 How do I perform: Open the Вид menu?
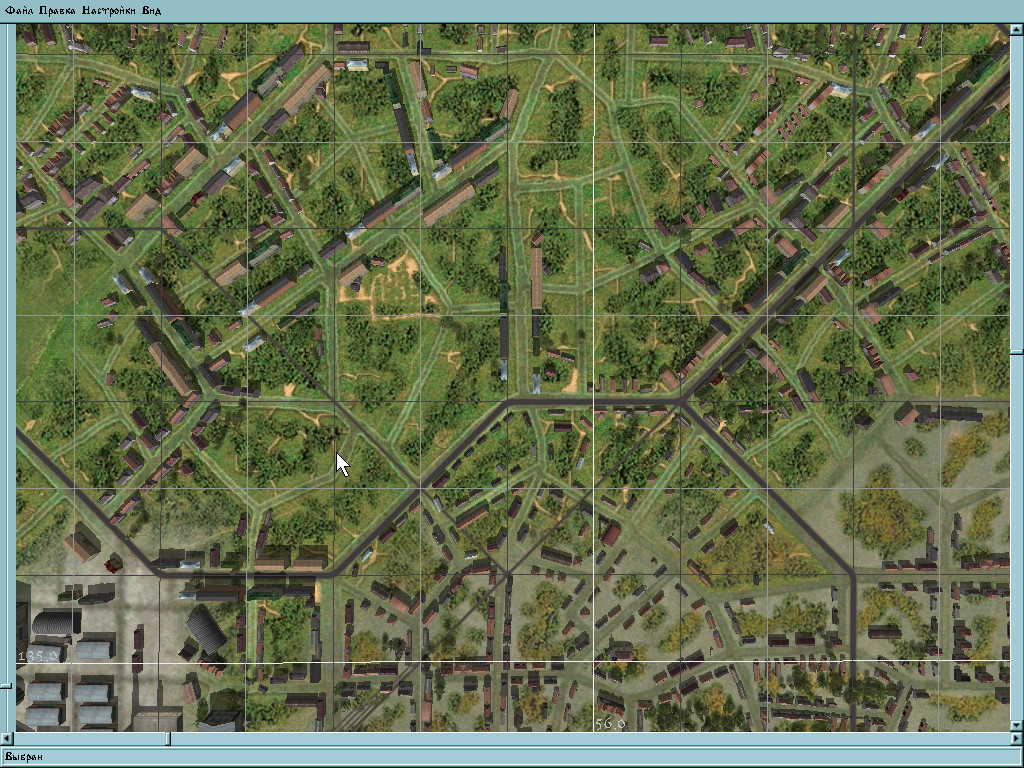[152, 10]
